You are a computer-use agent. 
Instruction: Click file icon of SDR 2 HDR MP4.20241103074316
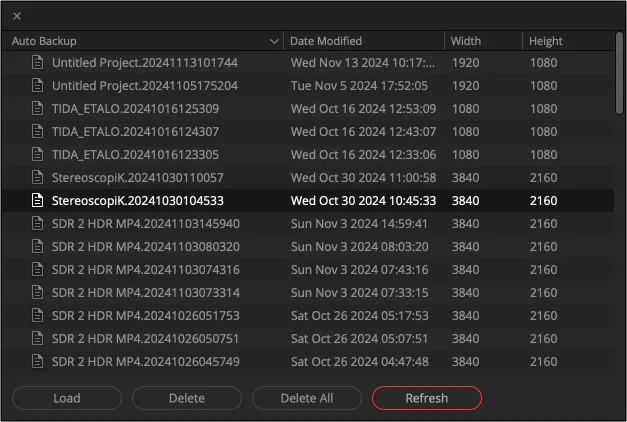click(38, 269)
